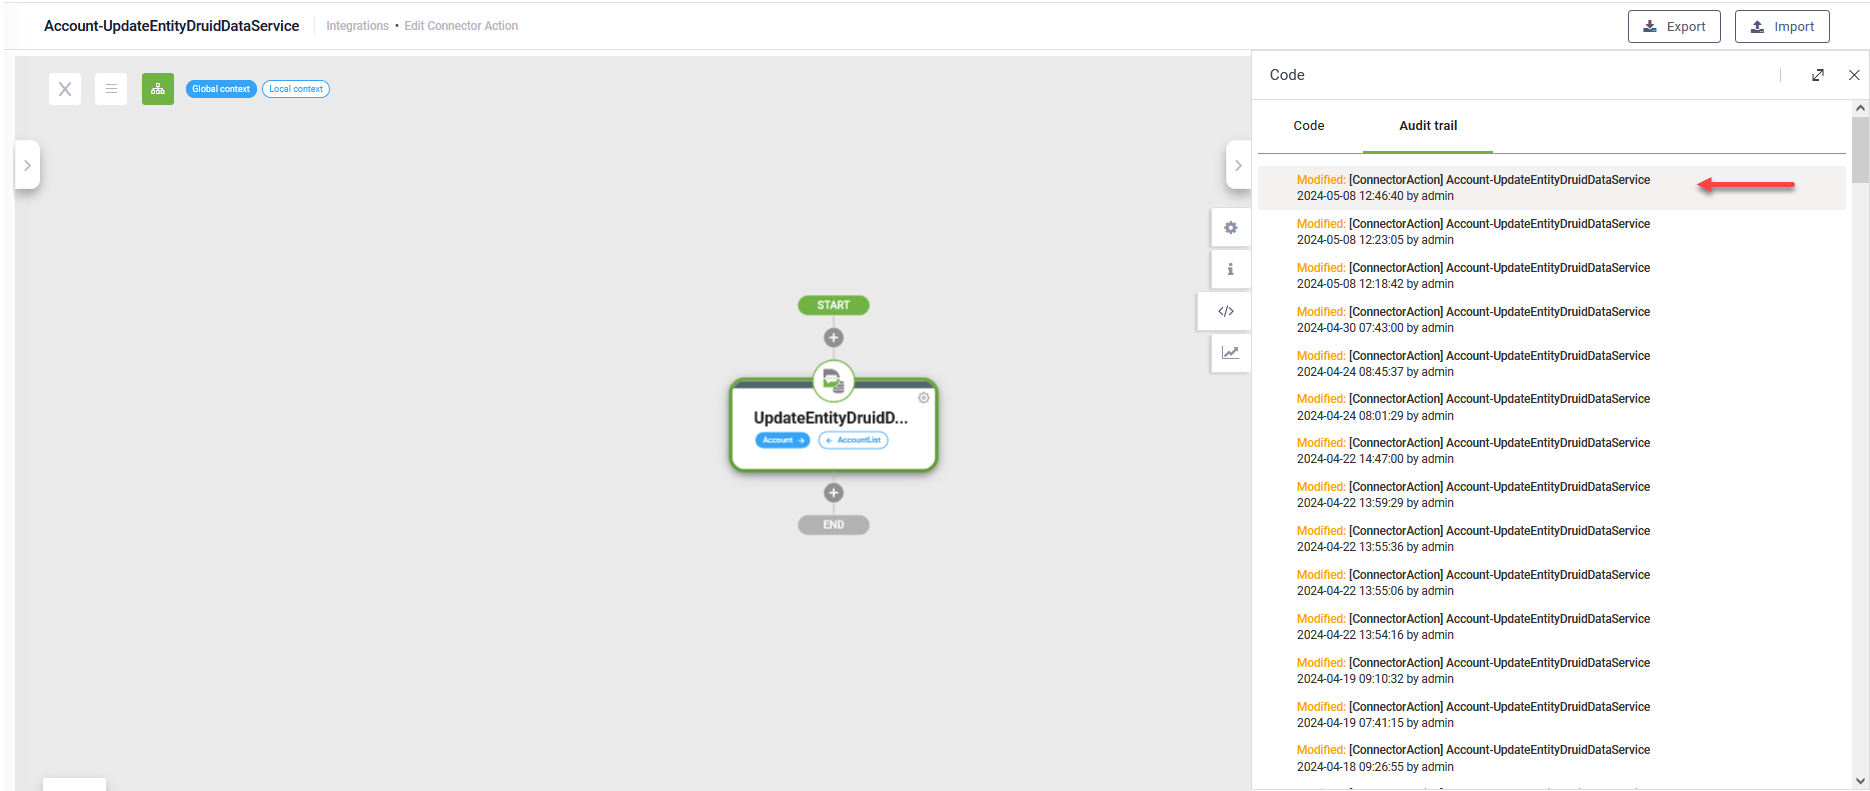Switch to the Code tab
The height and width of the screenshot is (791, 1870).
tap(1308, 126)
